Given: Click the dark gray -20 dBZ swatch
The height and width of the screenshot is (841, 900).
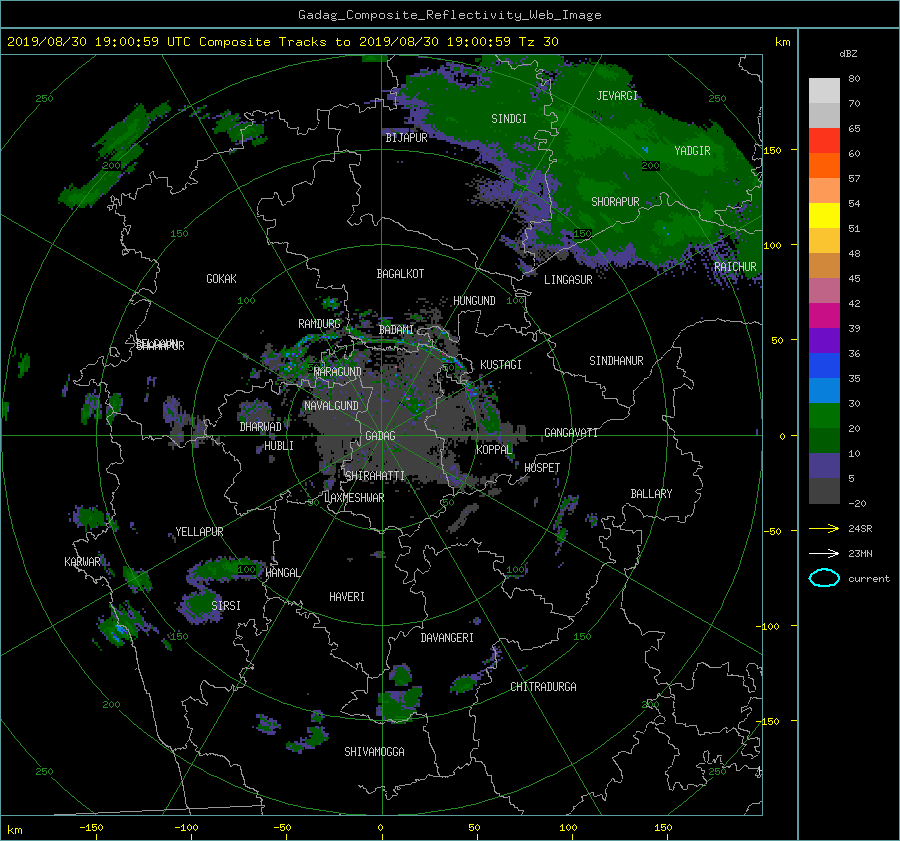Looking at the screenshot, I should (x=824, y=491).
